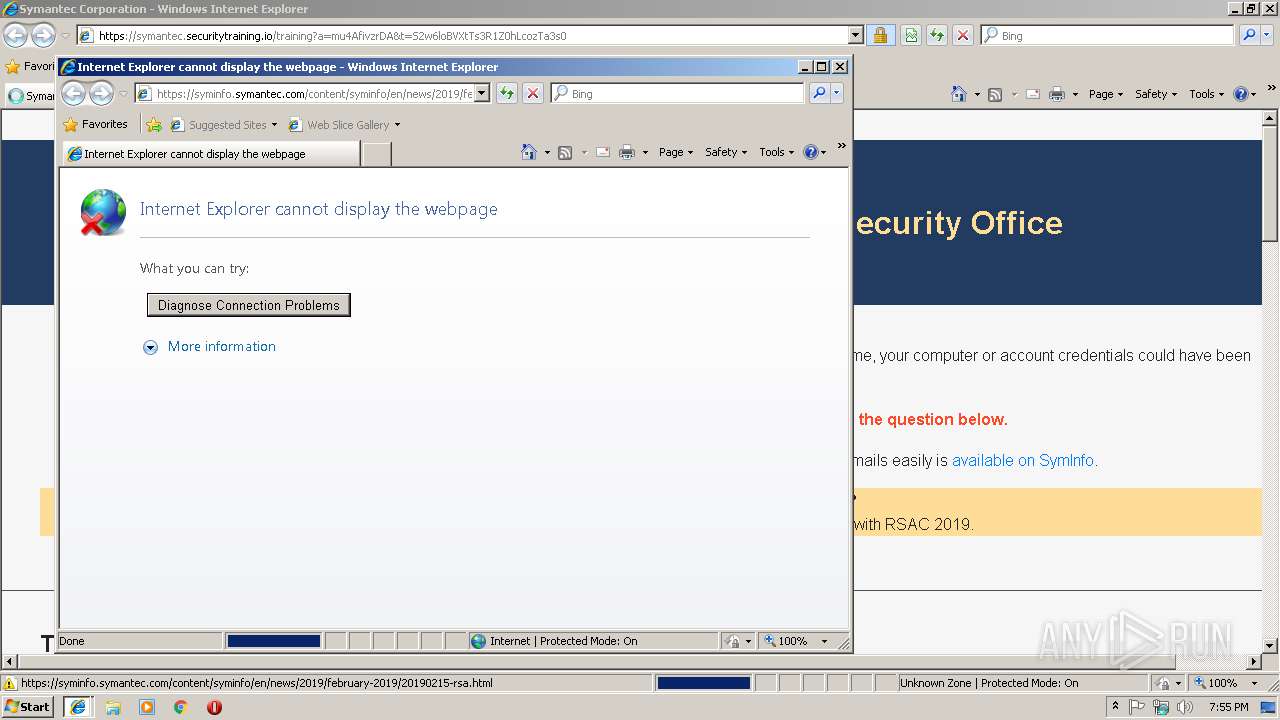The image size is (1280, 720).
Task: Click the volume speaker tray icon
Action: click(1185, 707)
